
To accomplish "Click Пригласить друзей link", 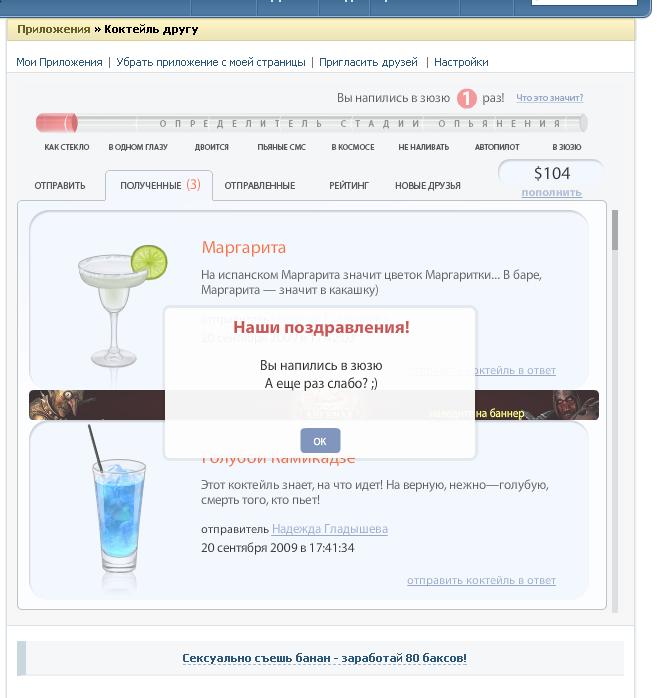I will coord(368,62).
